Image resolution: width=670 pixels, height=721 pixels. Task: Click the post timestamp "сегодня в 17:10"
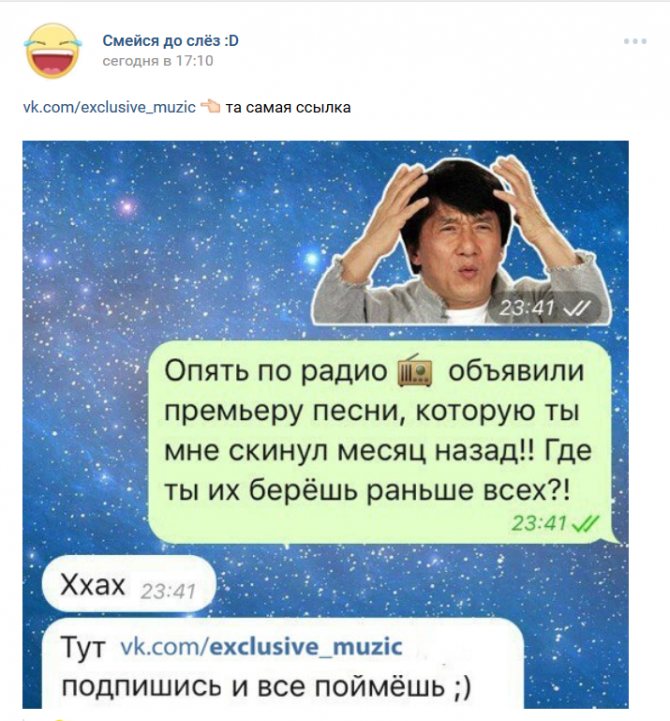(x=158, y=61)
